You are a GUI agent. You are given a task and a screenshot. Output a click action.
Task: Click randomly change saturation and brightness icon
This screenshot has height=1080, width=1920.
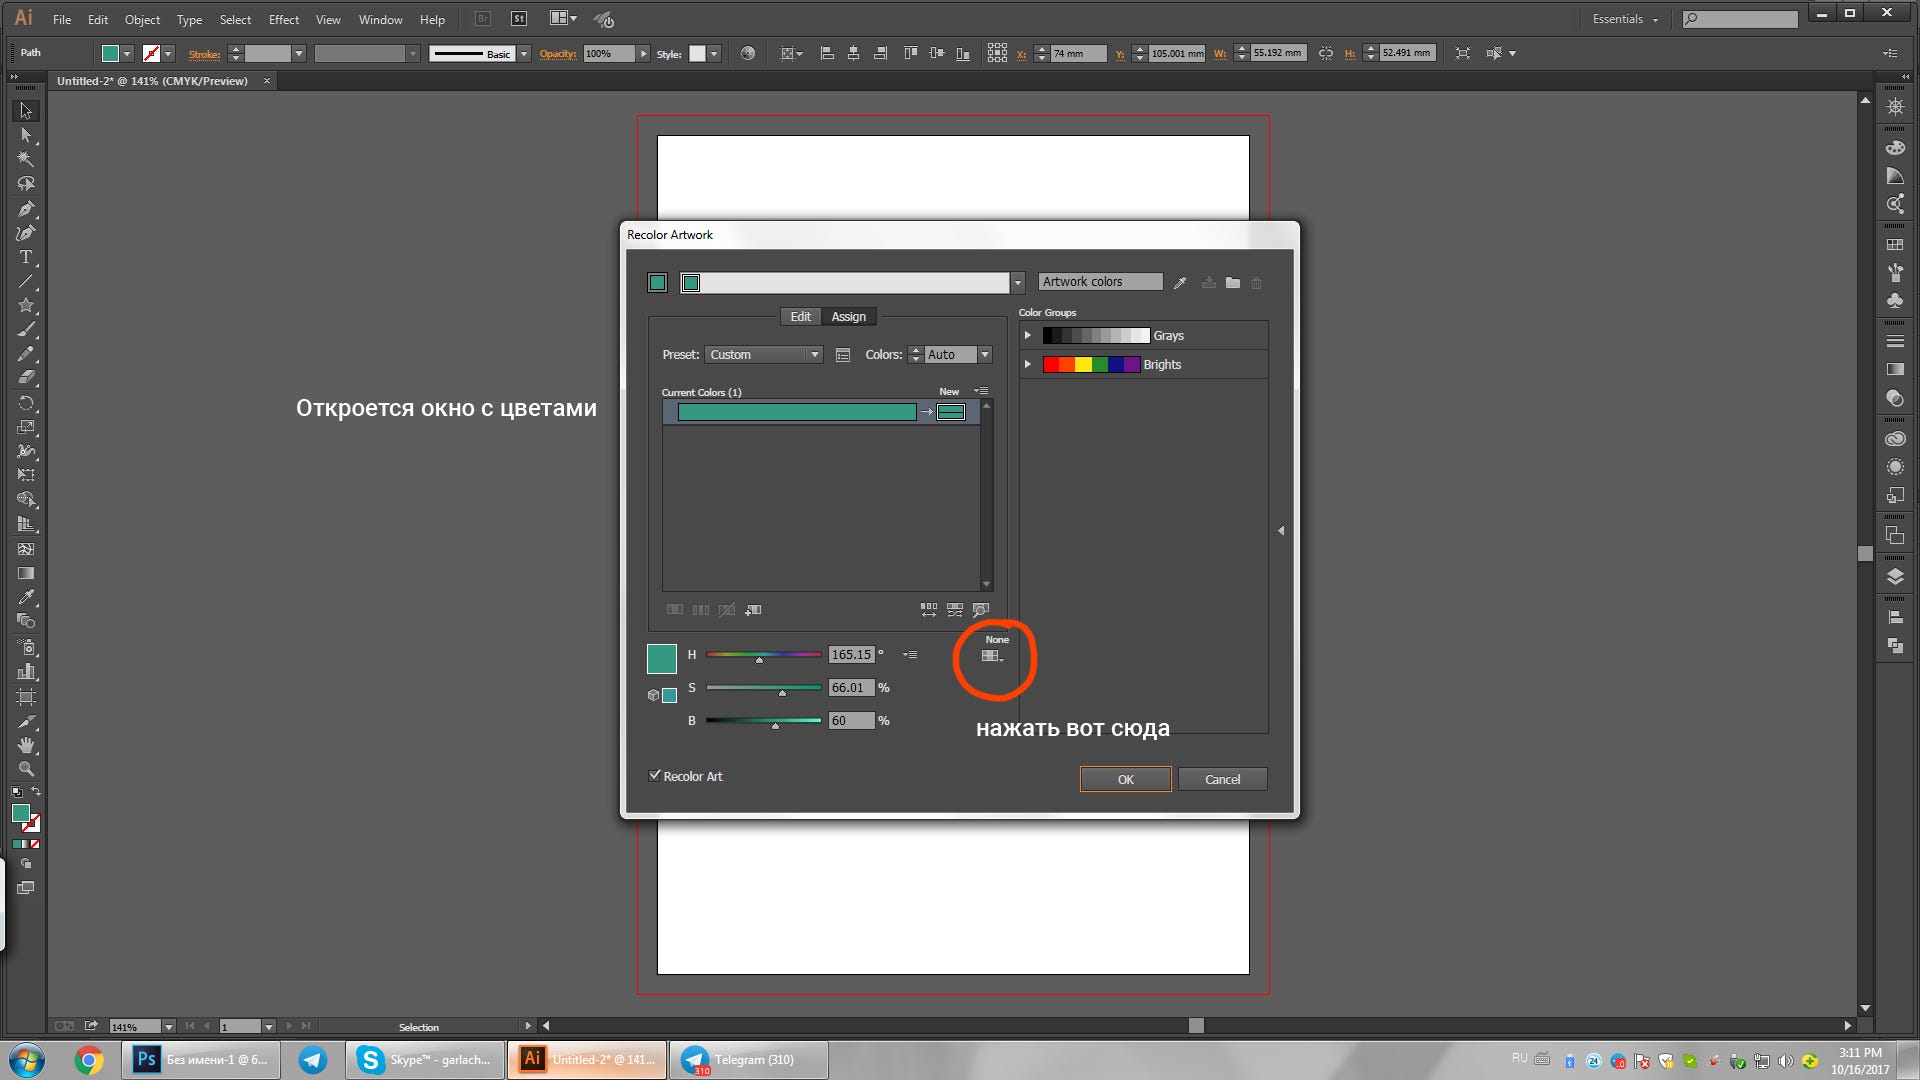click(x=955, y=609)
